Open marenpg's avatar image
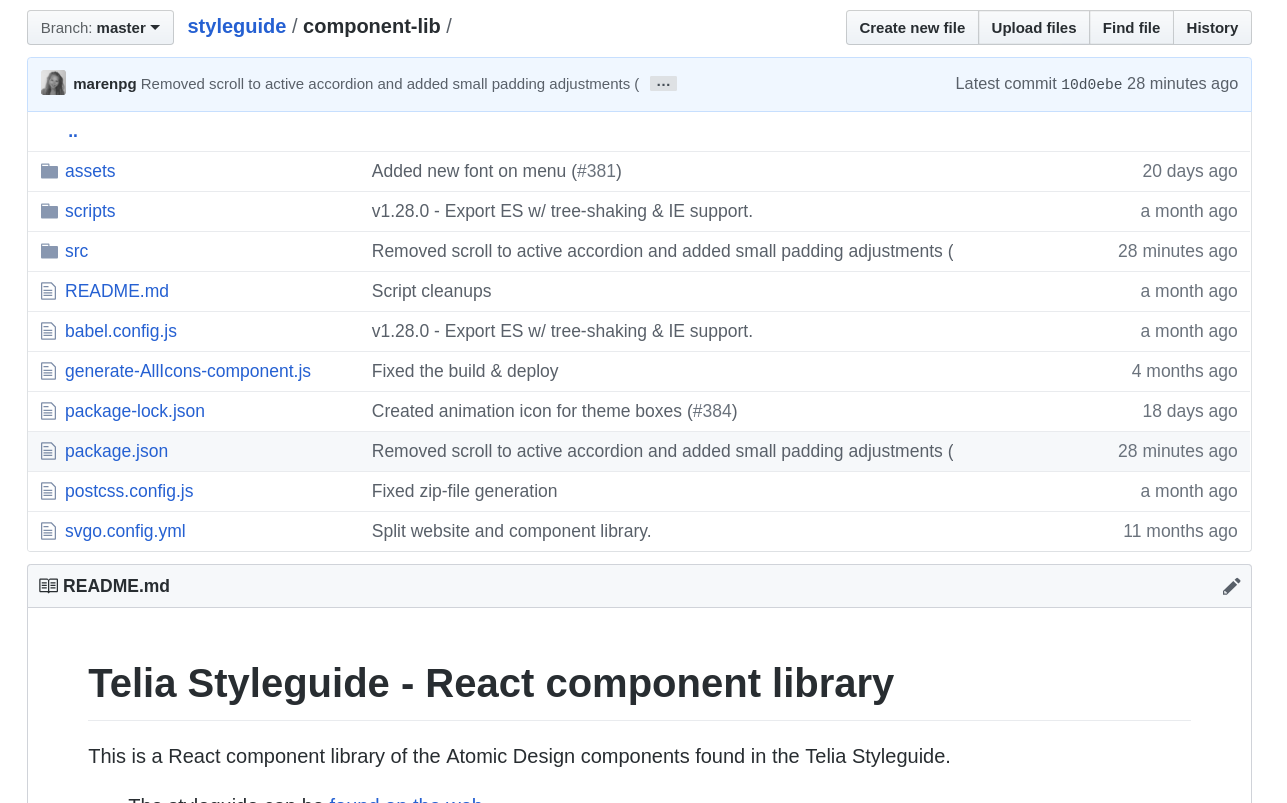1287x803 pixels. click(53, 83)
